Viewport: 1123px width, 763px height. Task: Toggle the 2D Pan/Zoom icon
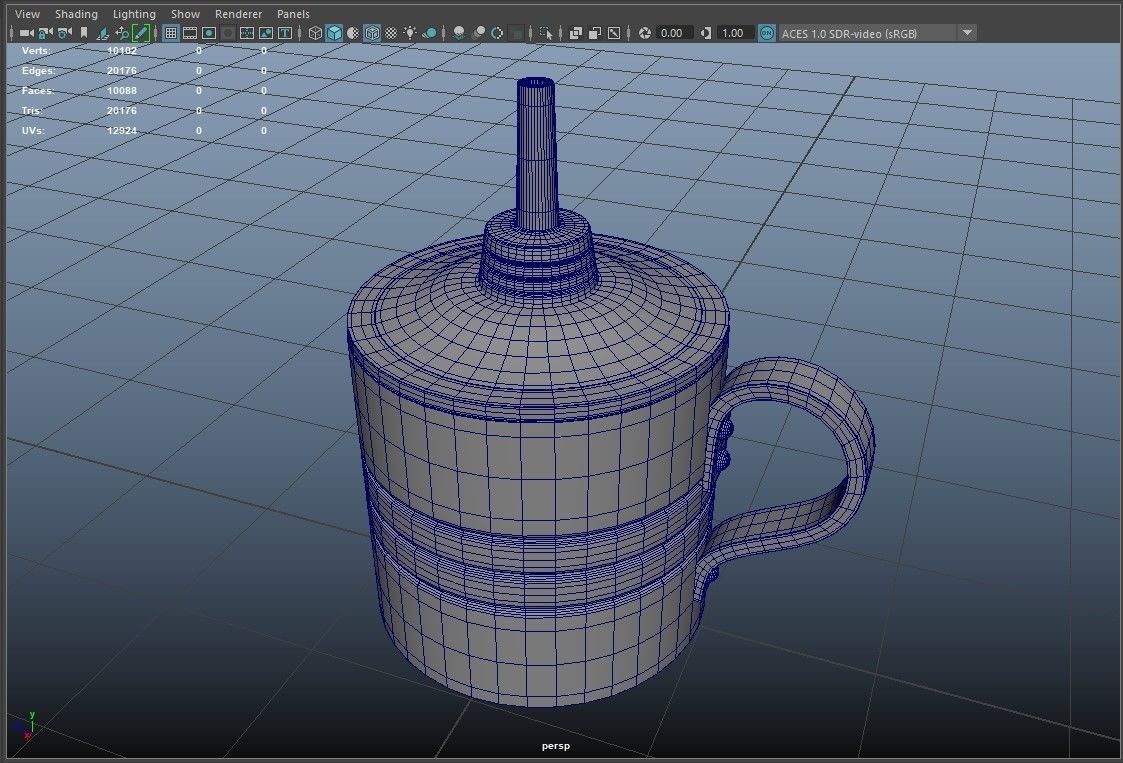coord(122,33)
